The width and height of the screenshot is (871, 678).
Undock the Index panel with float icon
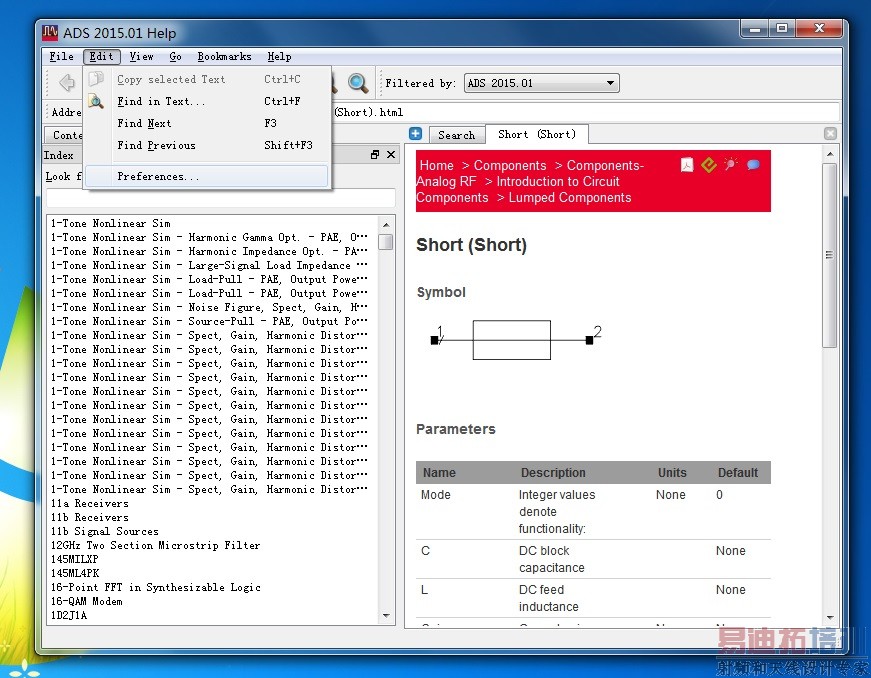click(x=375, y=155)
